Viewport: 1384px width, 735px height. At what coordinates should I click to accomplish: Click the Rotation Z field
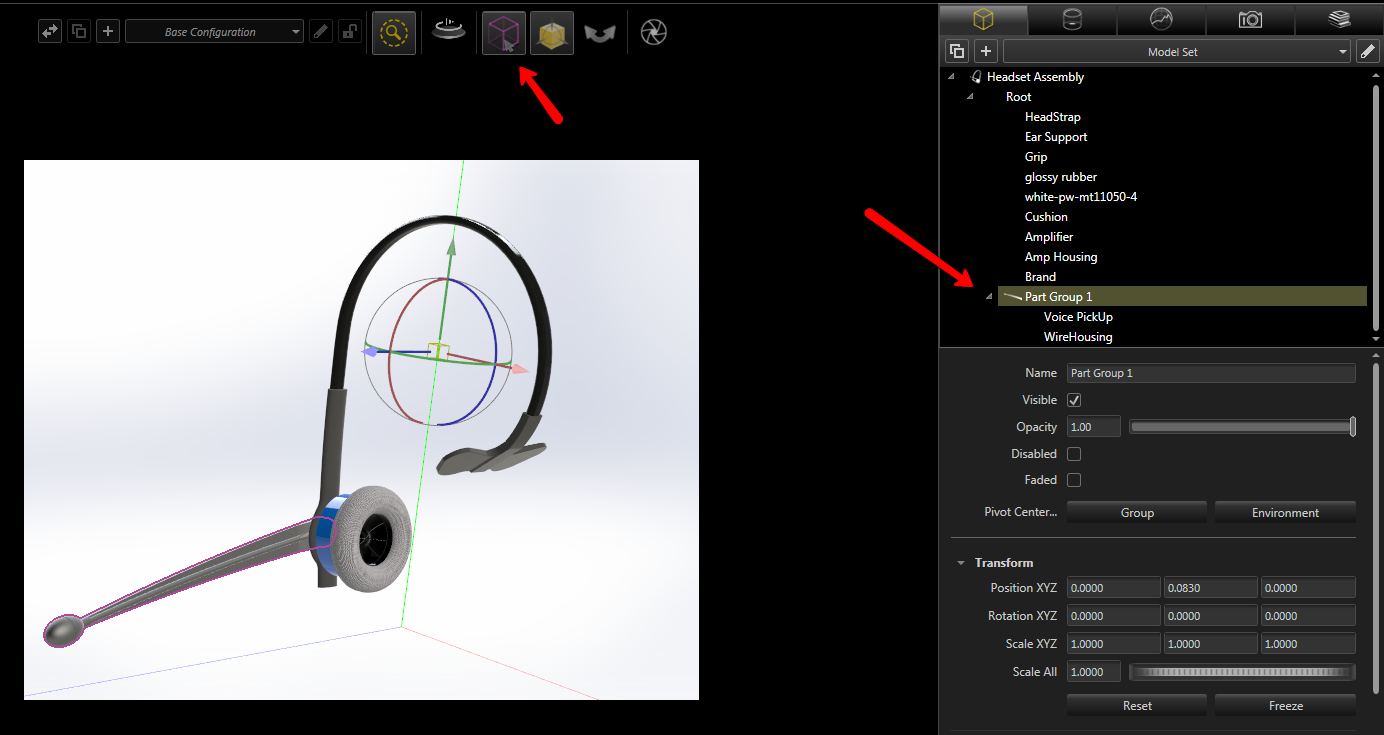[x=1308, y=616]
